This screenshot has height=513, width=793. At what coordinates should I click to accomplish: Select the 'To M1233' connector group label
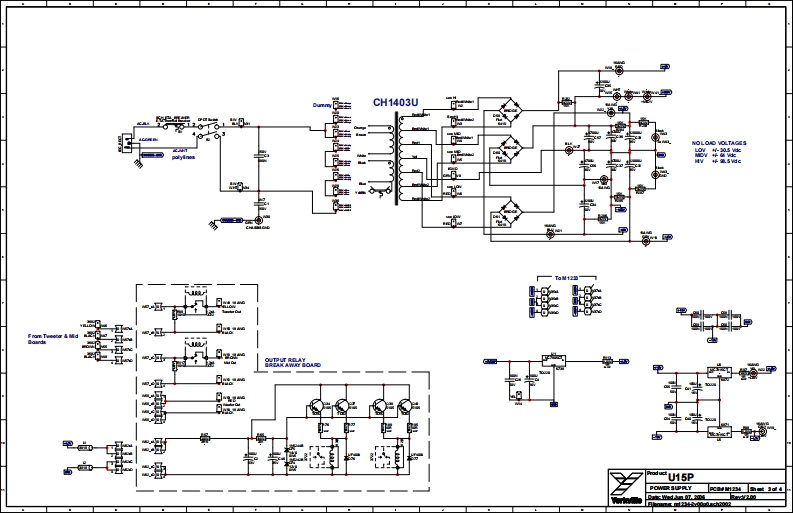tap(567, 277)
